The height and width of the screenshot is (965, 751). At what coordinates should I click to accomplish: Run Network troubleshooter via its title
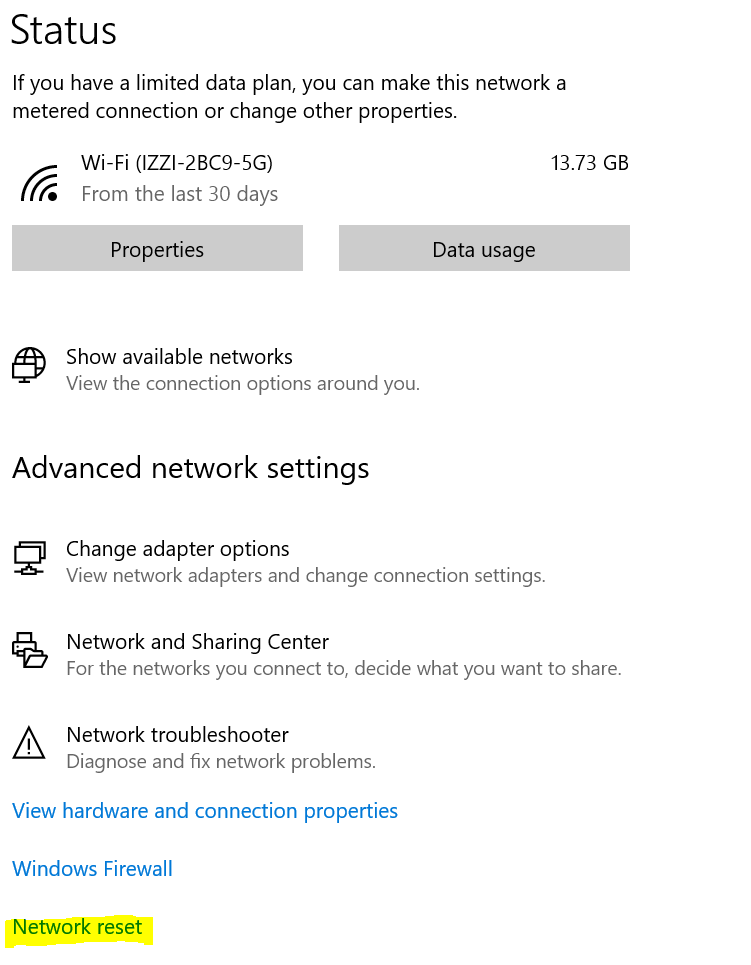click(x=177, y=735)
